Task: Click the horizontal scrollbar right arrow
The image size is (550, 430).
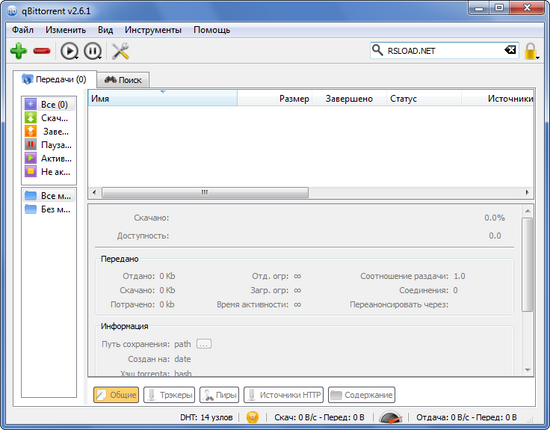Action: (x=527, y=192)
